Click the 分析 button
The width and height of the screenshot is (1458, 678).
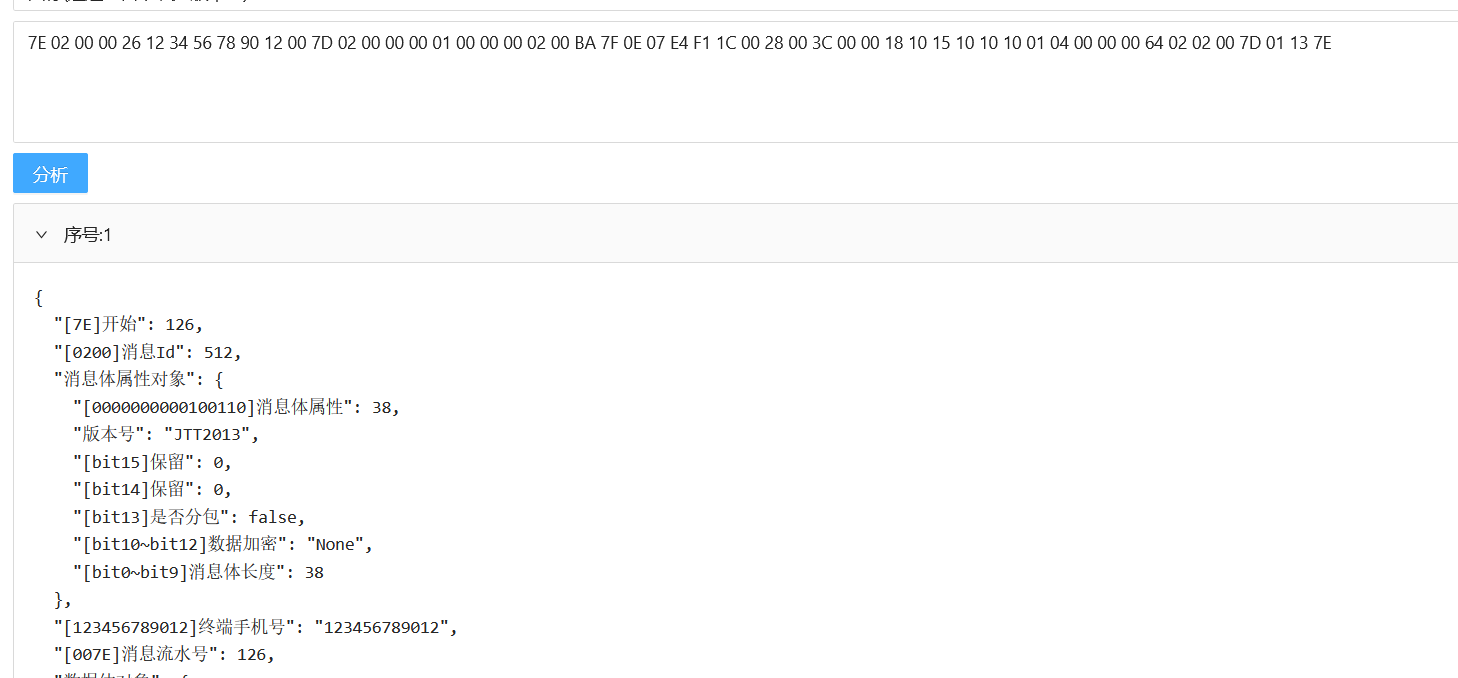[50, 173]
